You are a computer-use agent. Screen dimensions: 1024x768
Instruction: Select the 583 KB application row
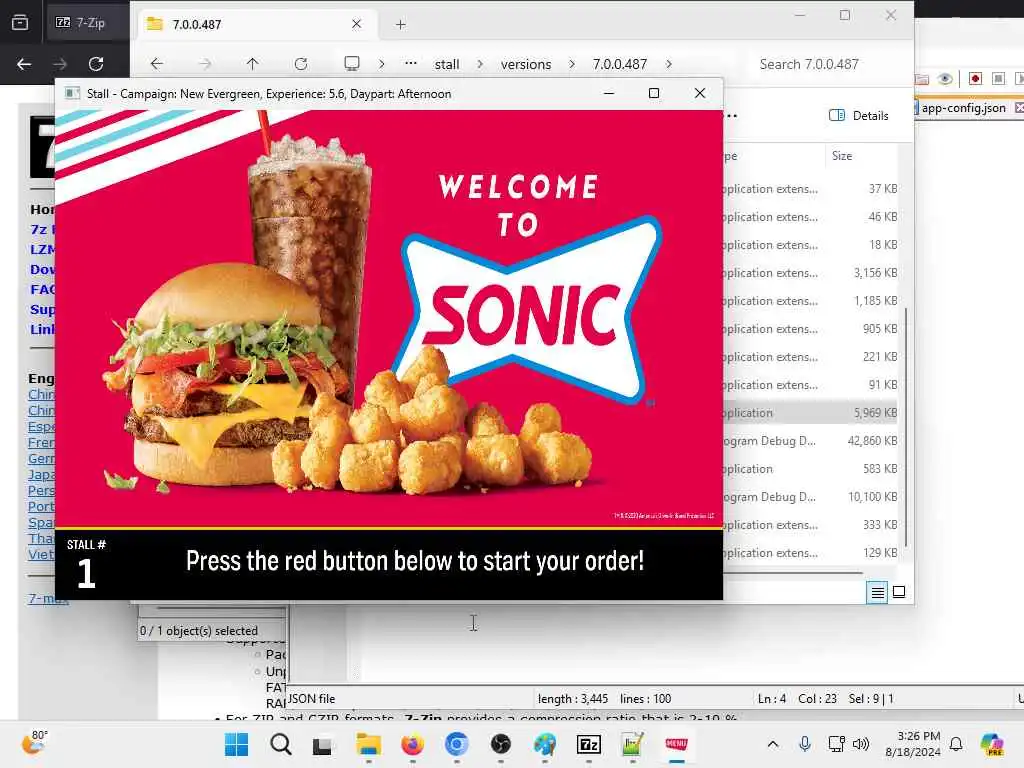[x=810, y=469]
